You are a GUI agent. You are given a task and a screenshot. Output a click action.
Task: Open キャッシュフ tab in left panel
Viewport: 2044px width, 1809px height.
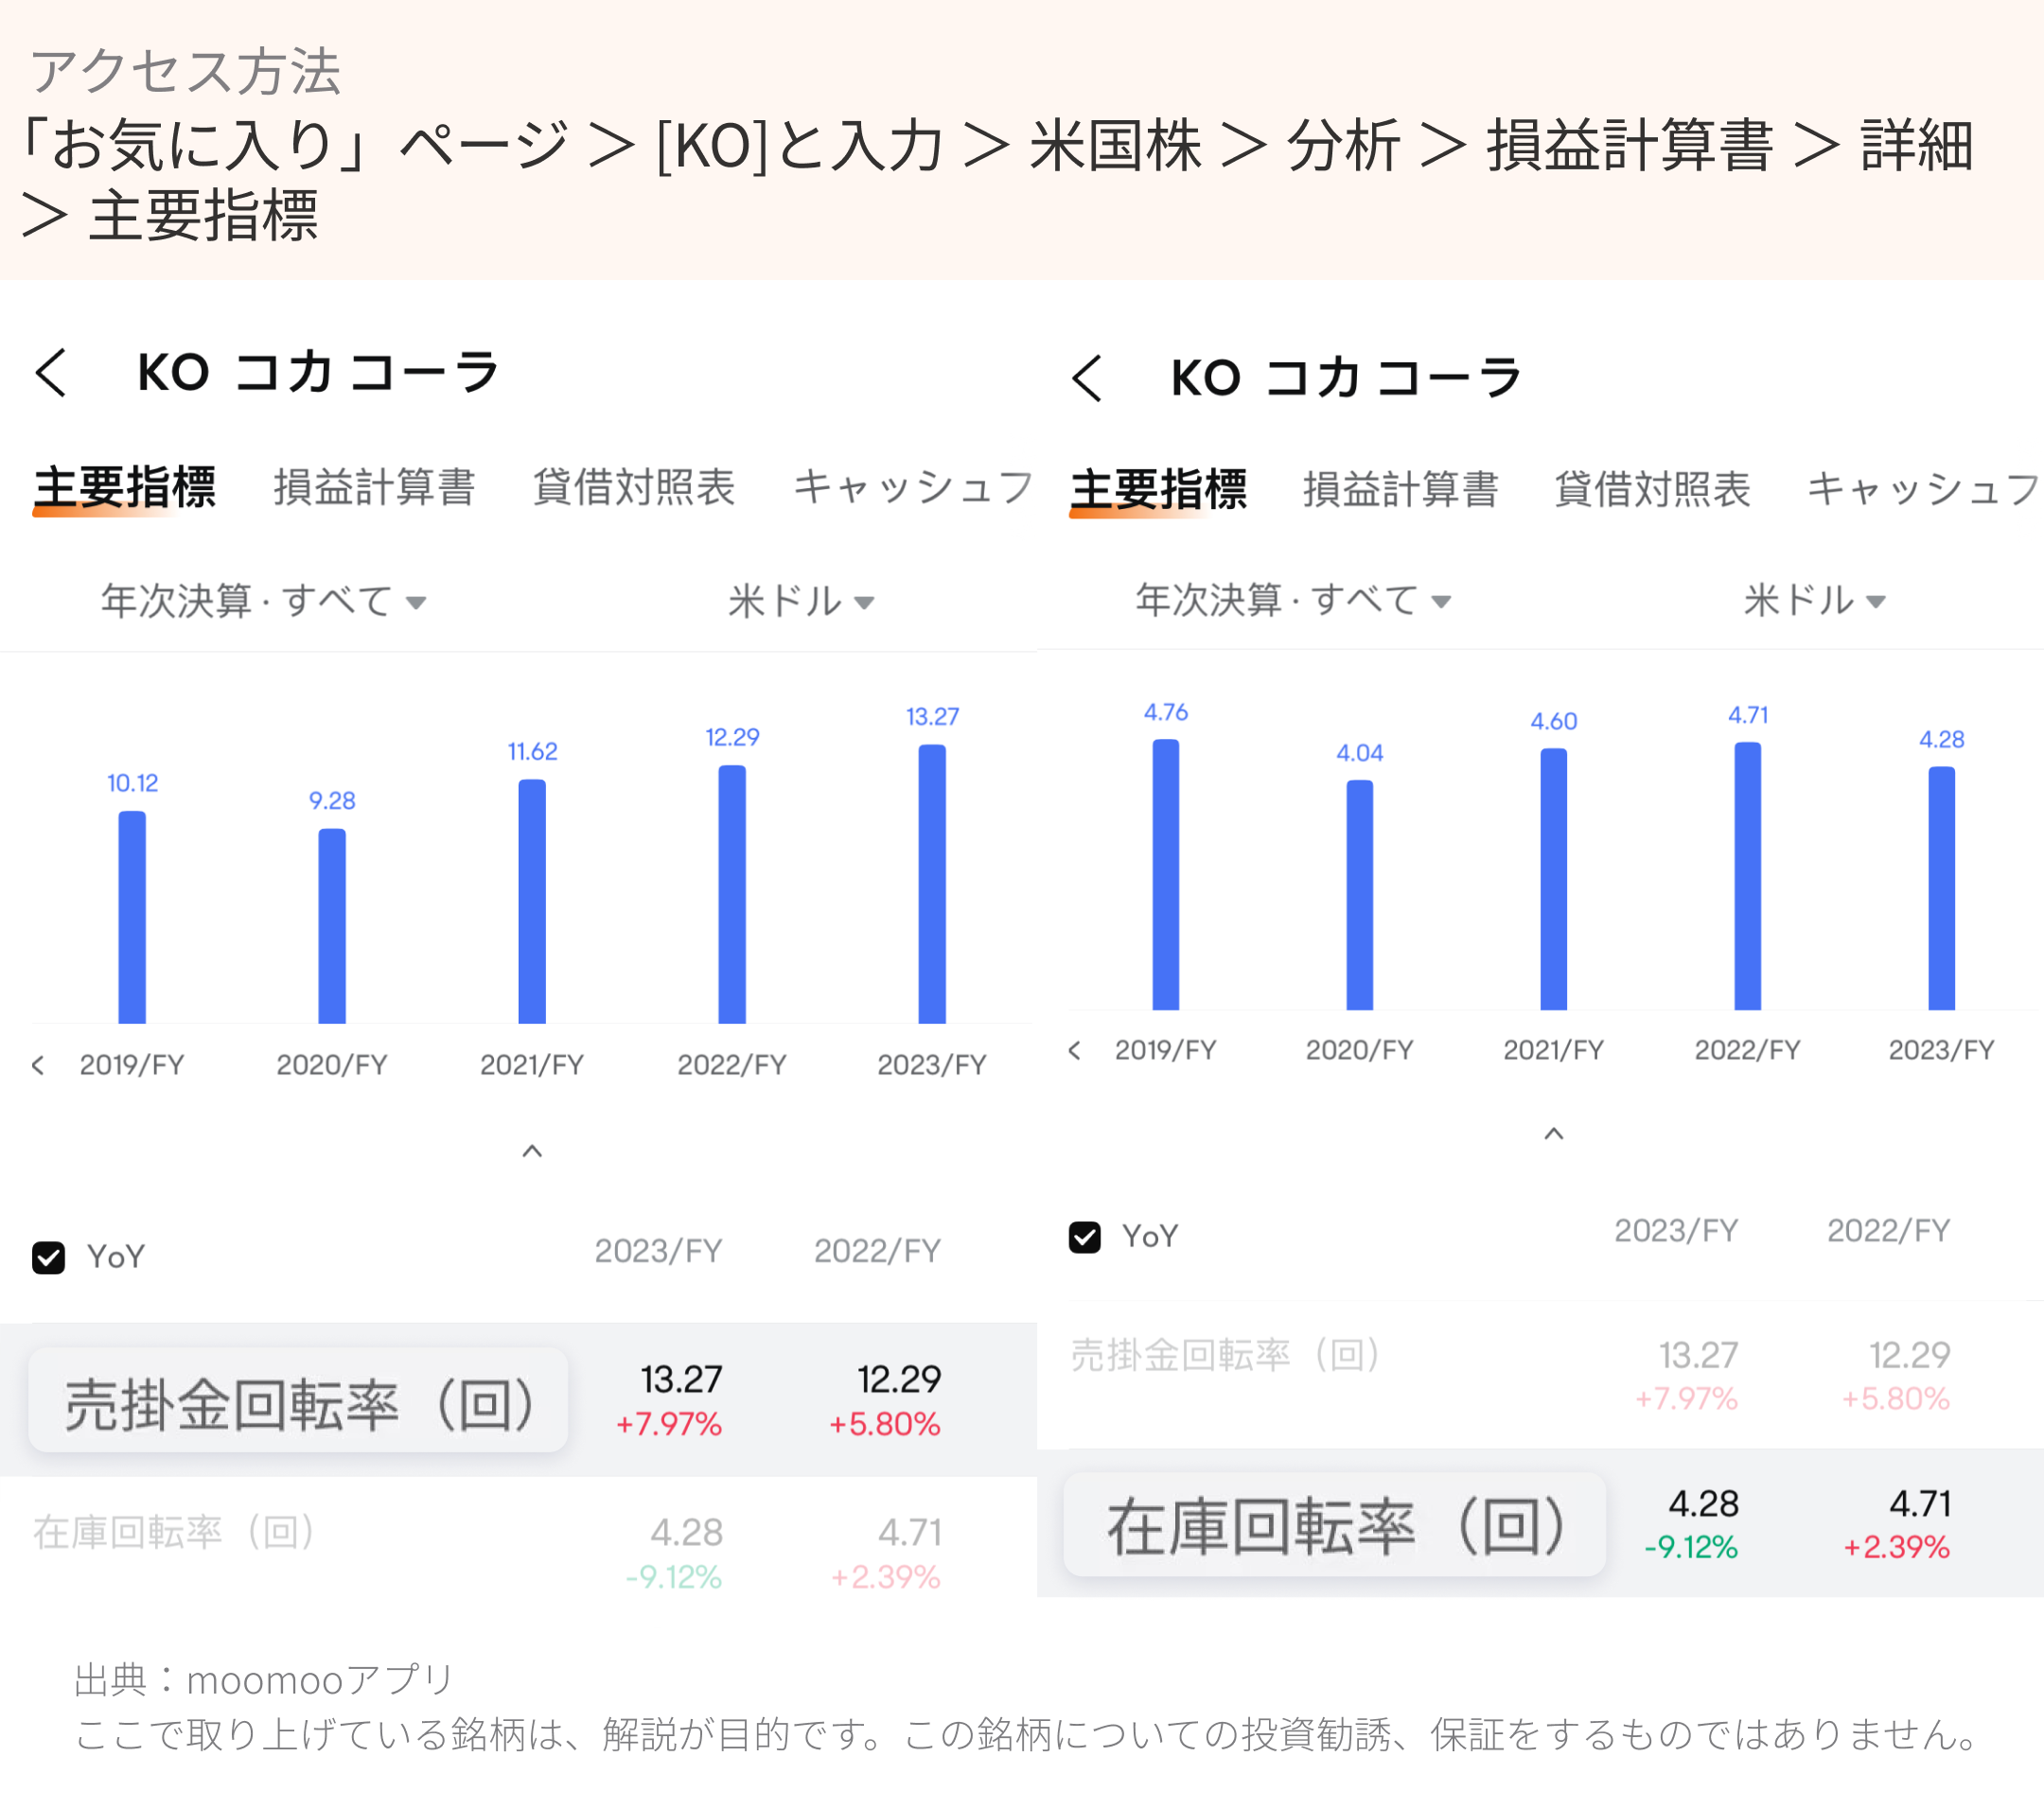(913, 488)
